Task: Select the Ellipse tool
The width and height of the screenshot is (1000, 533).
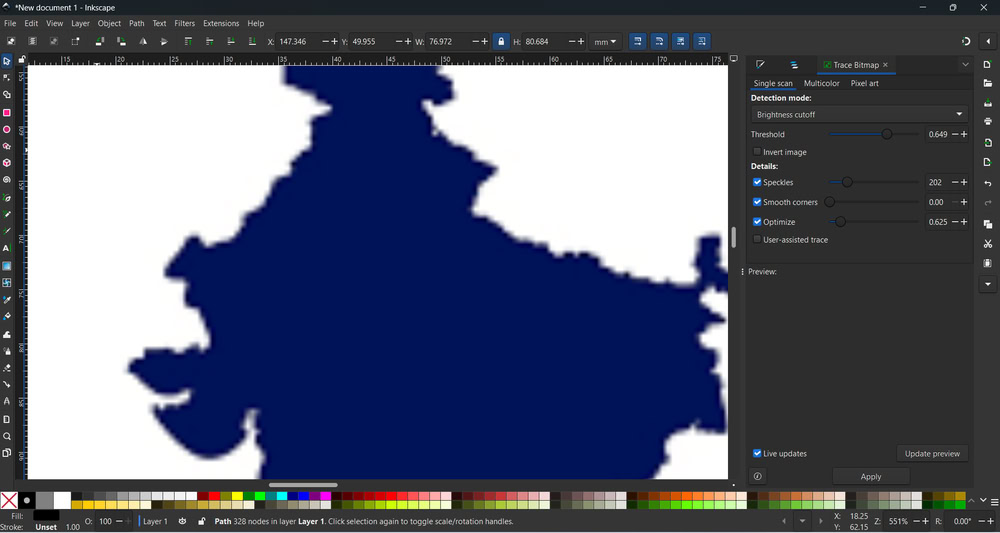Action: point(6,129)
